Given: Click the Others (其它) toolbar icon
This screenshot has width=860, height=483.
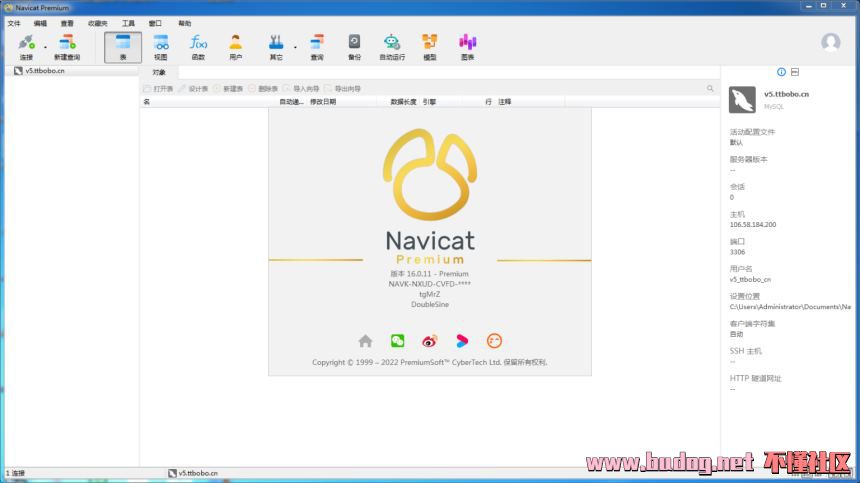Looking at the screenshot, I should (276, 47).
